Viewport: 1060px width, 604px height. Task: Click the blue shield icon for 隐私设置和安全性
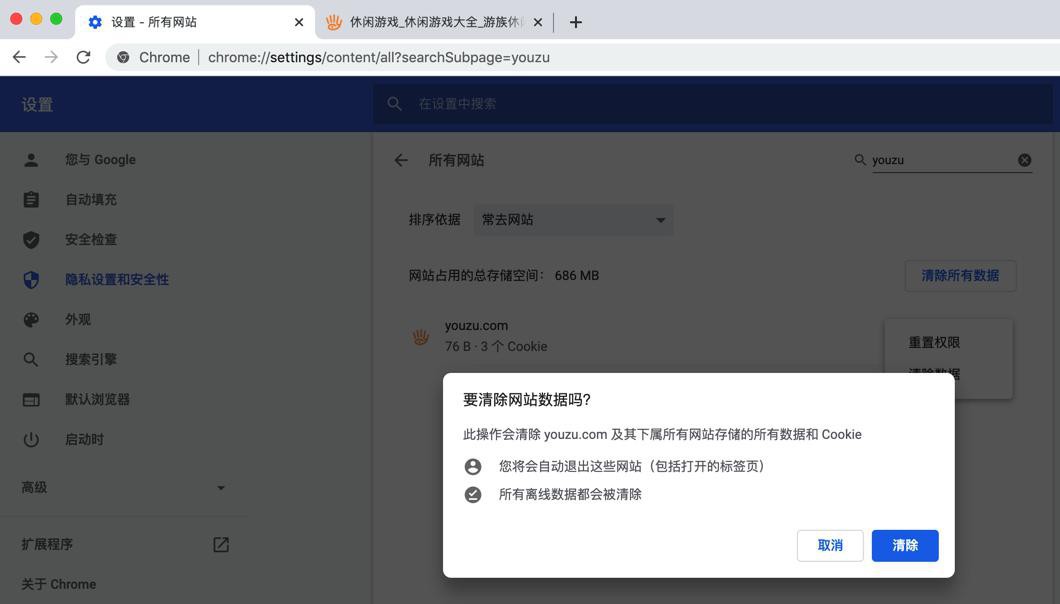31,279
